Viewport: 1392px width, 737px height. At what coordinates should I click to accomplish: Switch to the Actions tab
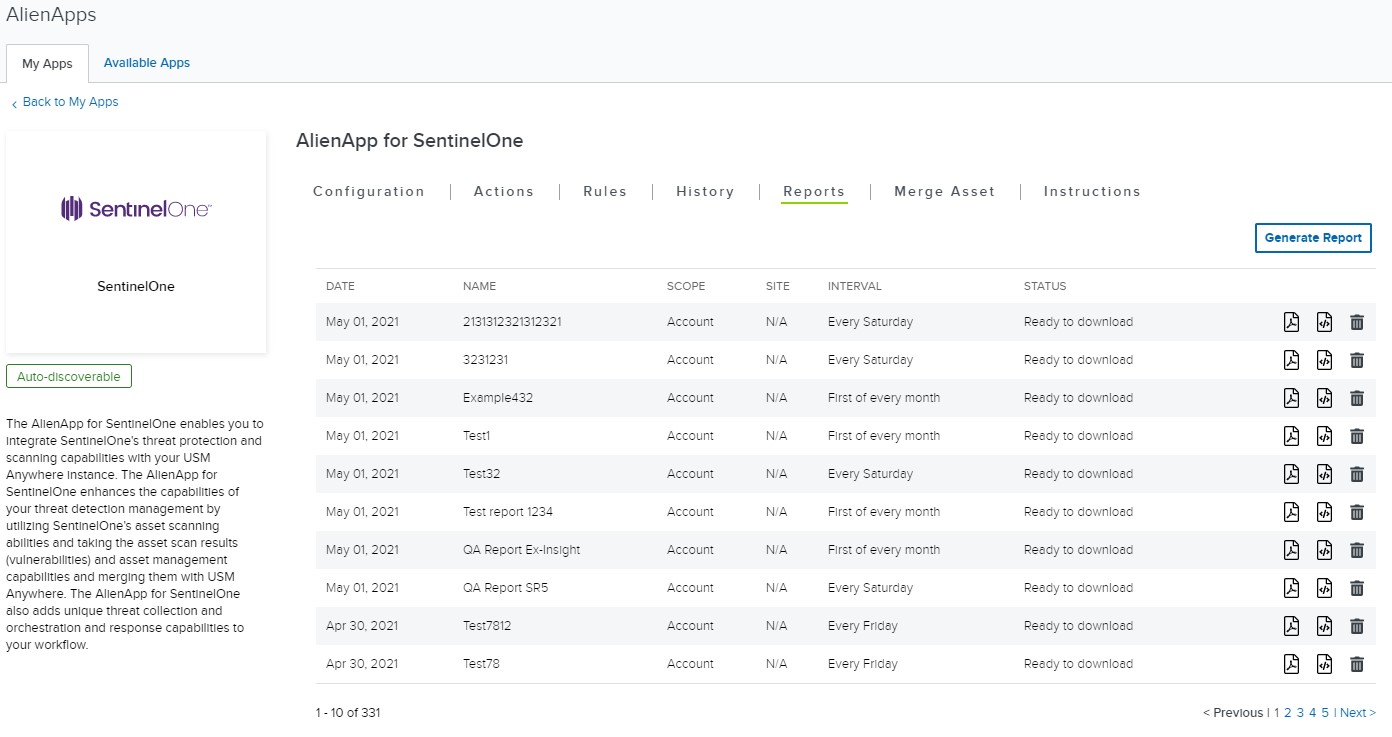click(x=504, y=191)
